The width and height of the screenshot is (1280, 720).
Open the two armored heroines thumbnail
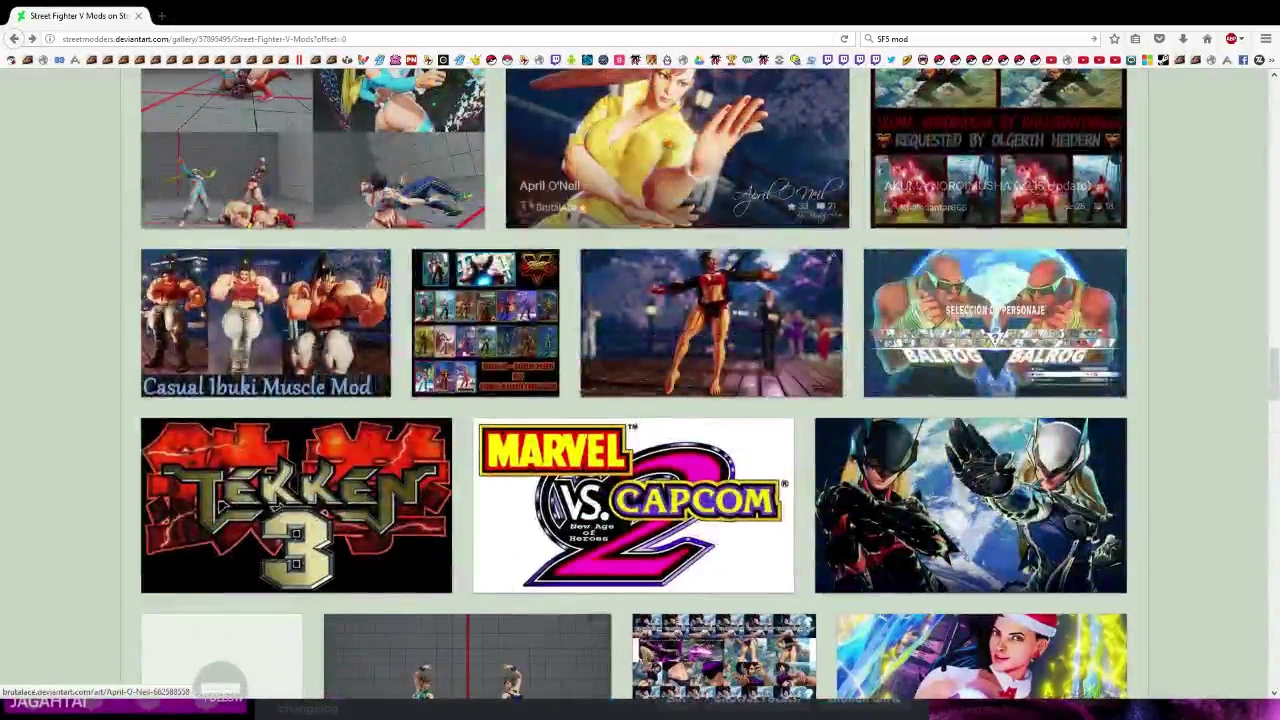[970, 505]
